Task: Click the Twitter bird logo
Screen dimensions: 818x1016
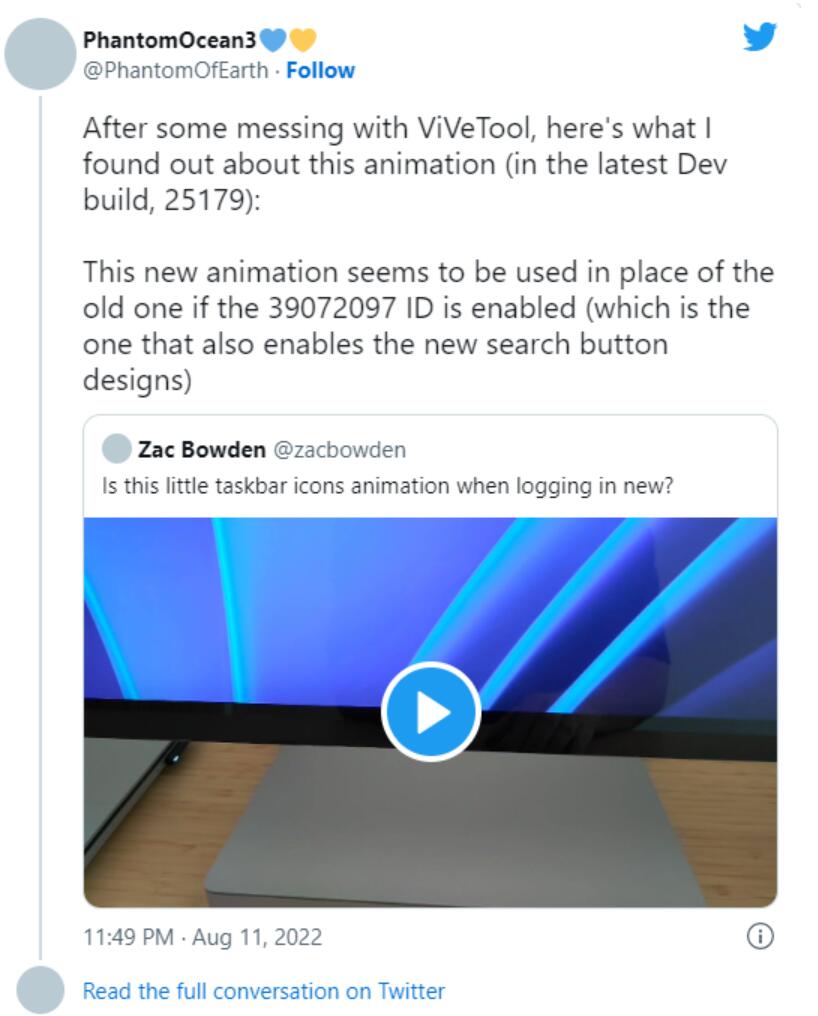Action: point(759,37)
